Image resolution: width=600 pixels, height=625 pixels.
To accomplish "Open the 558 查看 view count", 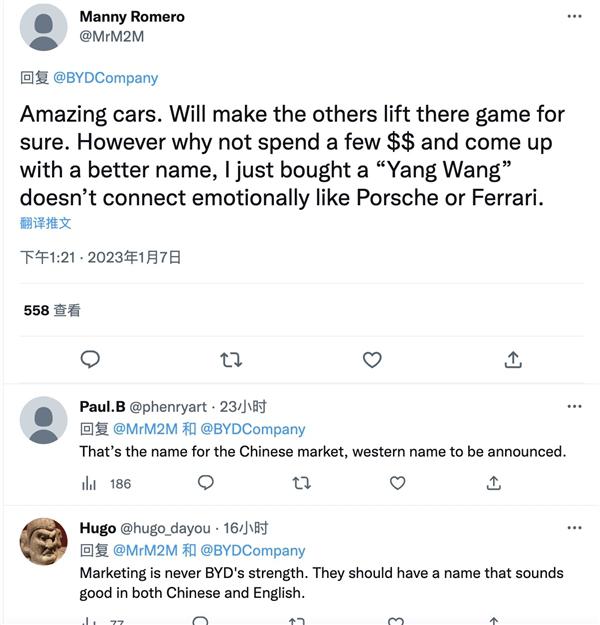I will [x=52, y=311].
